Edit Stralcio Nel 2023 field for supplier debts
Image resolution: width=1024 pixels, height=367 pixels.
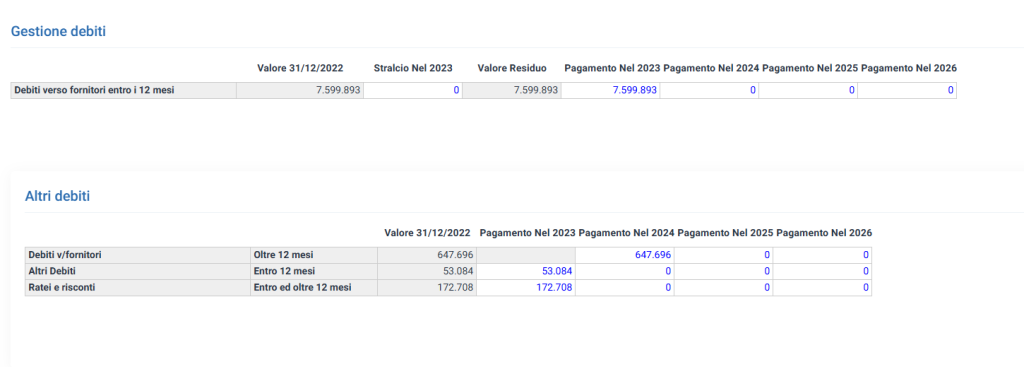point(413,91)
